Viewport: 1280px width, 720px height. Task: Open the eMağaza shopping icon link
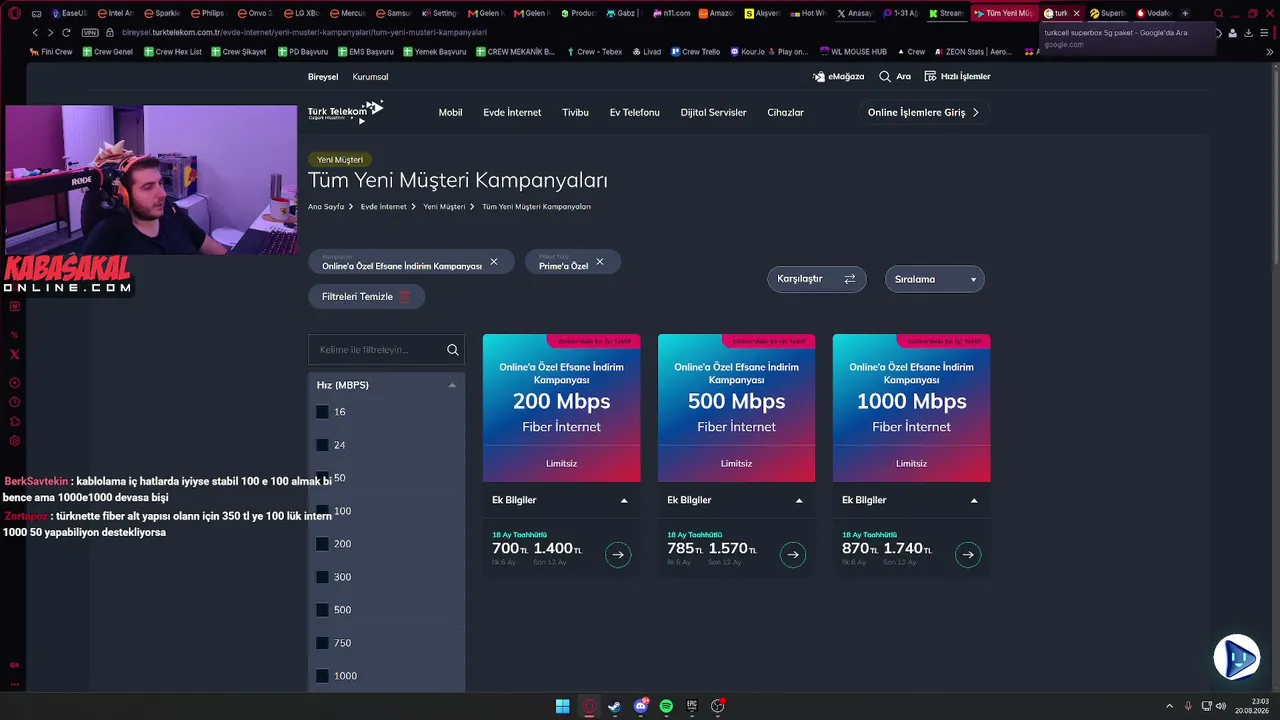(839, 76)
